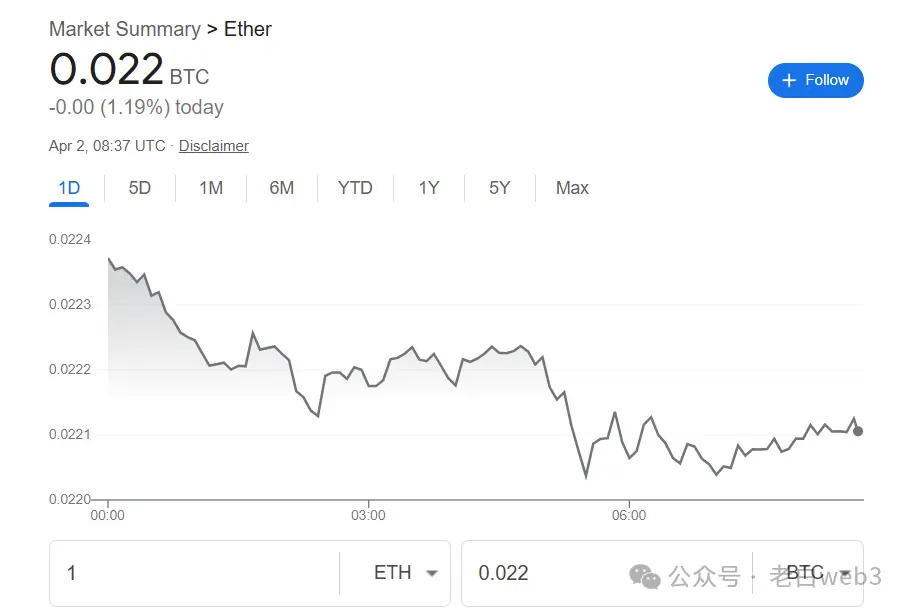
Task: Select the Max time range
Action: click(571, 188)
